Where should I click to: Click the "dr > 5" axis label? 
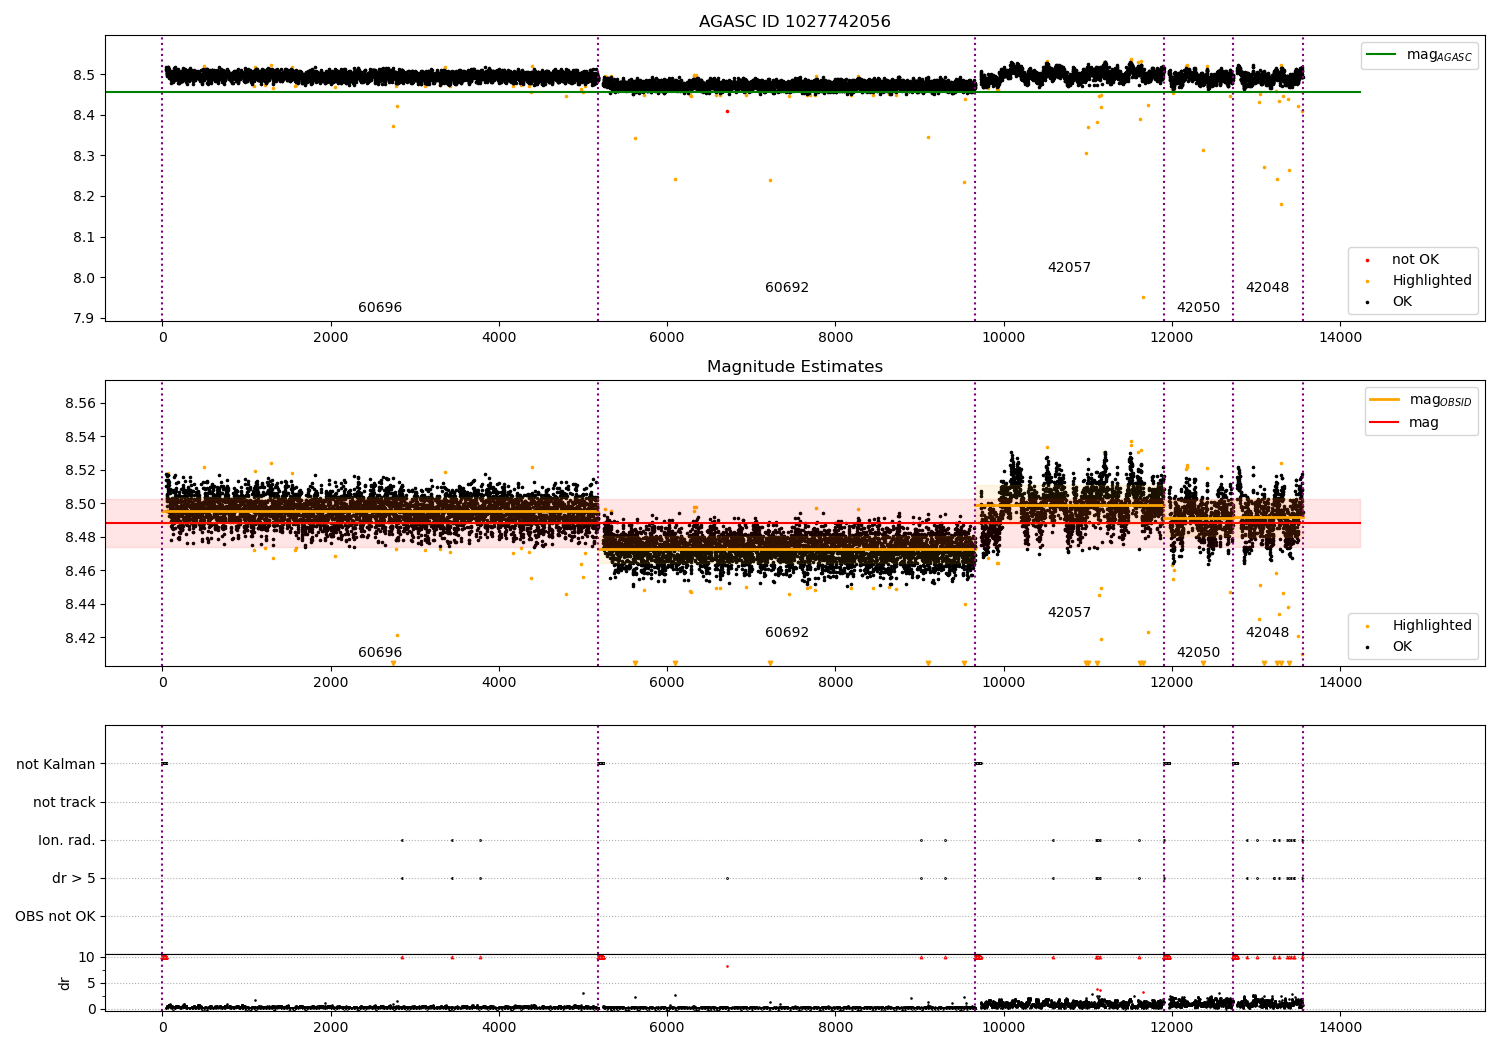pos(74,878)
